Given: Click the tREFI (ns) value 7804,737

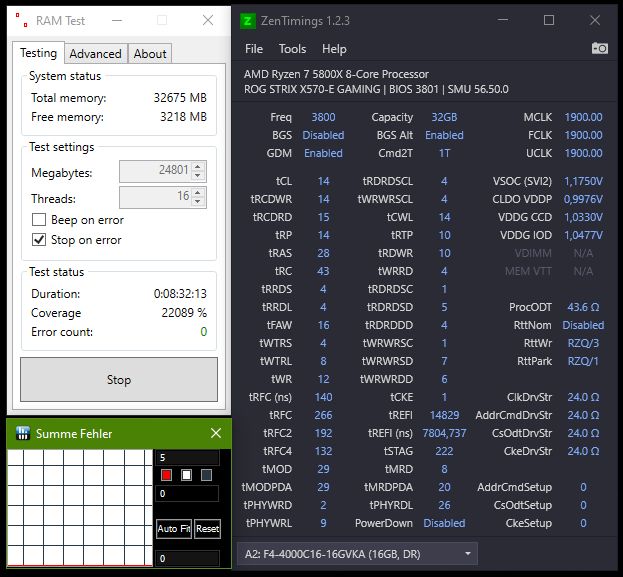Looking at the screenshot, I should 444,433.
